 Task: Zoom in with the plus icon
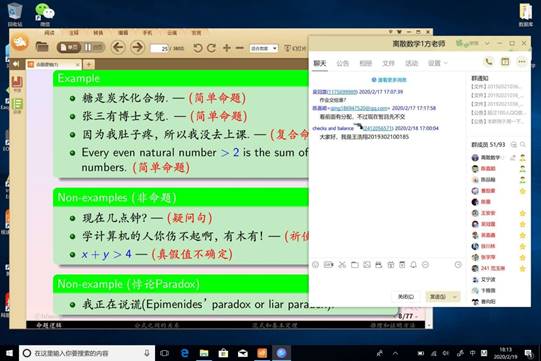point(227,48)
